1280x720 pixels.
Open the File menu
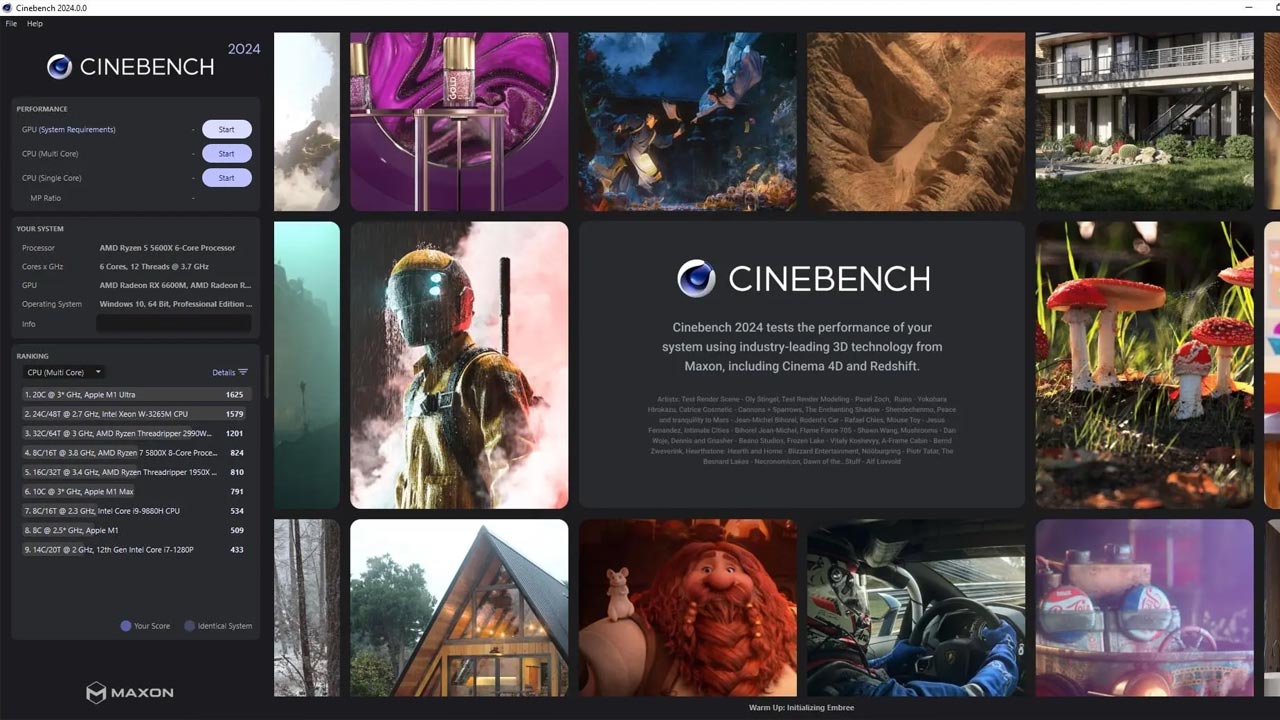coord(12,23)
